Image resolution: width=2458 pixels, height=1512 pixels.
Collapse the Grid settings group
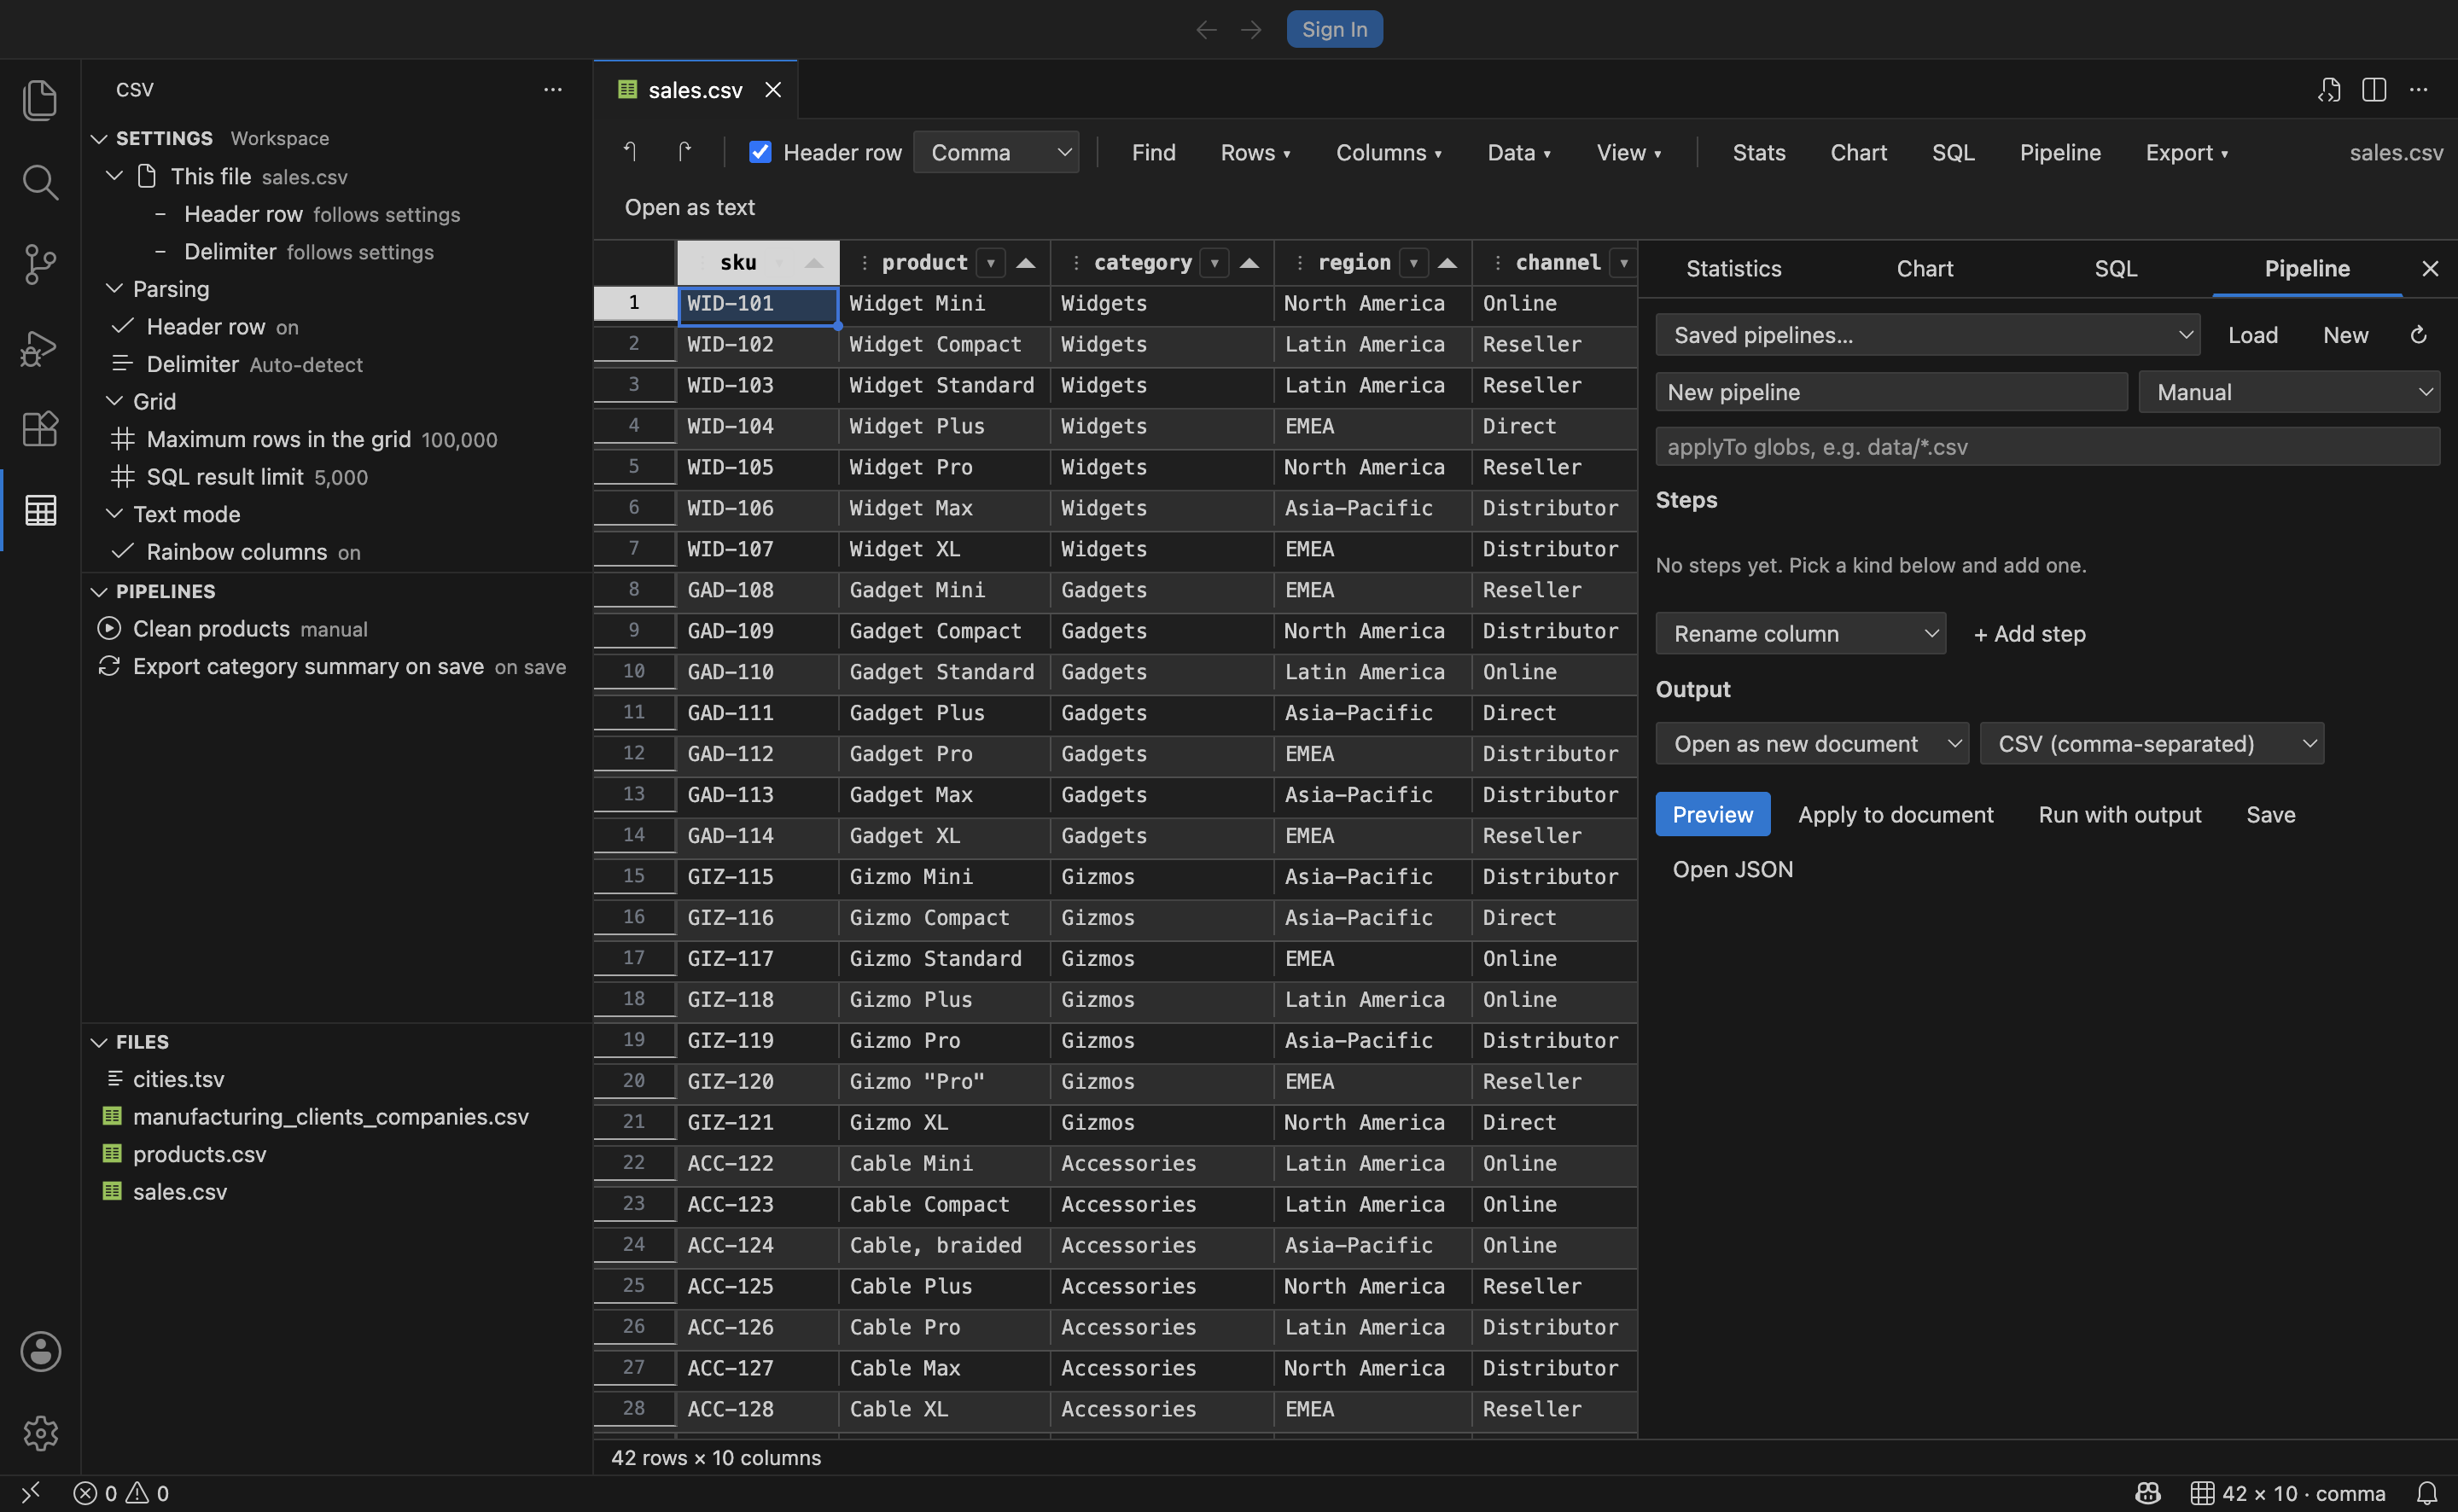115,401
